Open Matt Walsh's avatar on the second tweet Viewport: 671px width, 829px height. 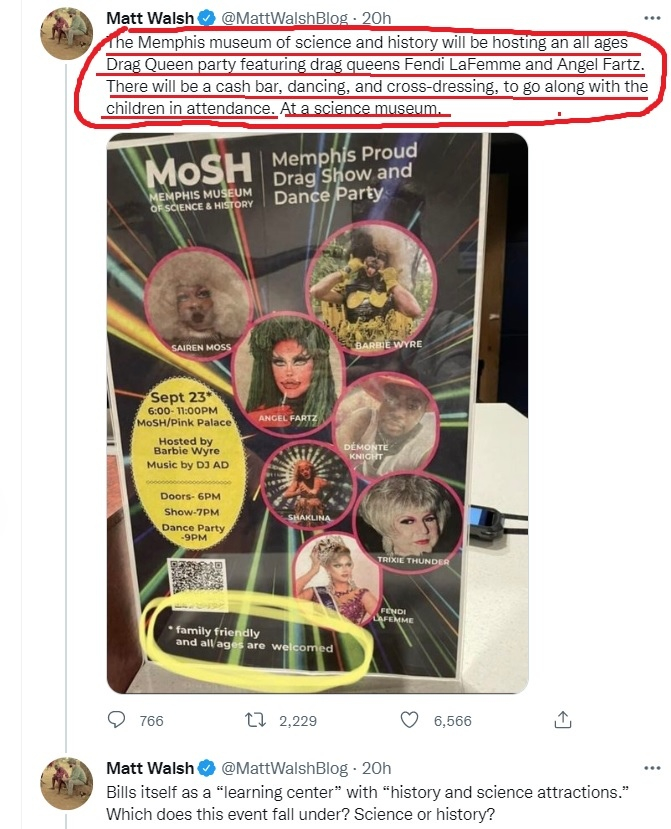pos(67,785)
